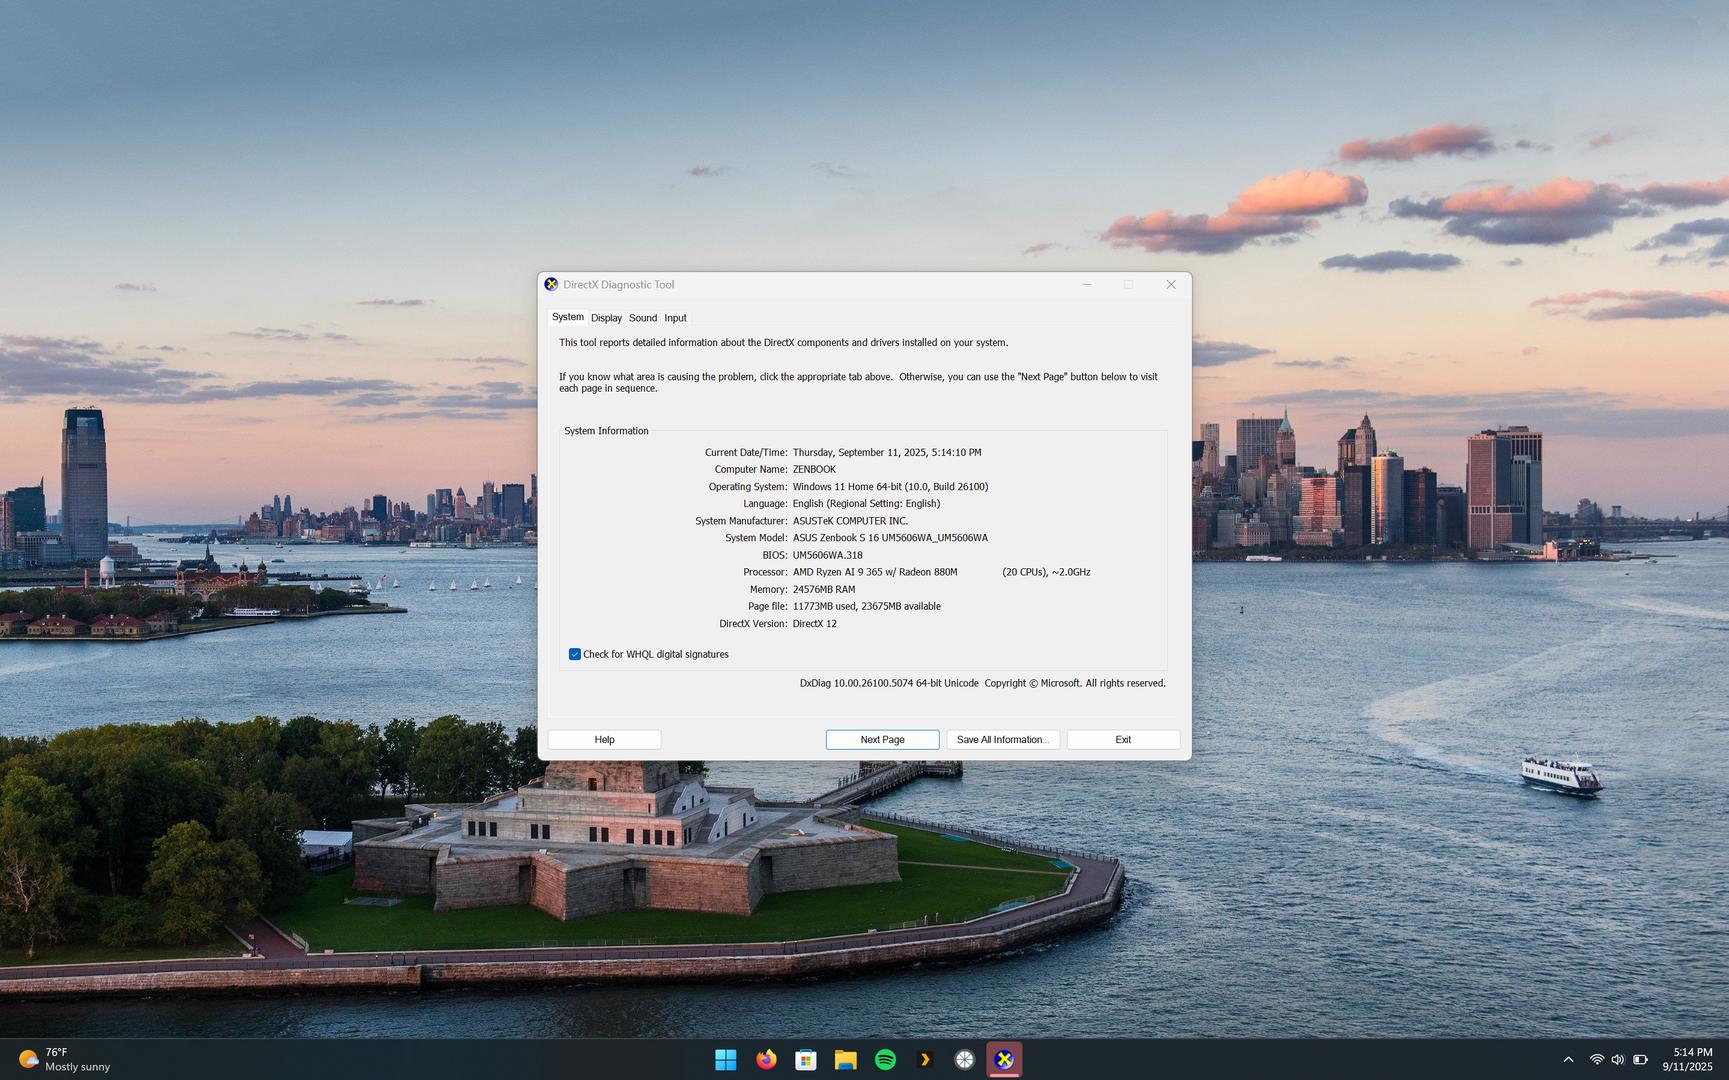Click the Processor value AMD Ryzen AI 9
This screenshot has width=1729, height=1080.
coord(875,572)
